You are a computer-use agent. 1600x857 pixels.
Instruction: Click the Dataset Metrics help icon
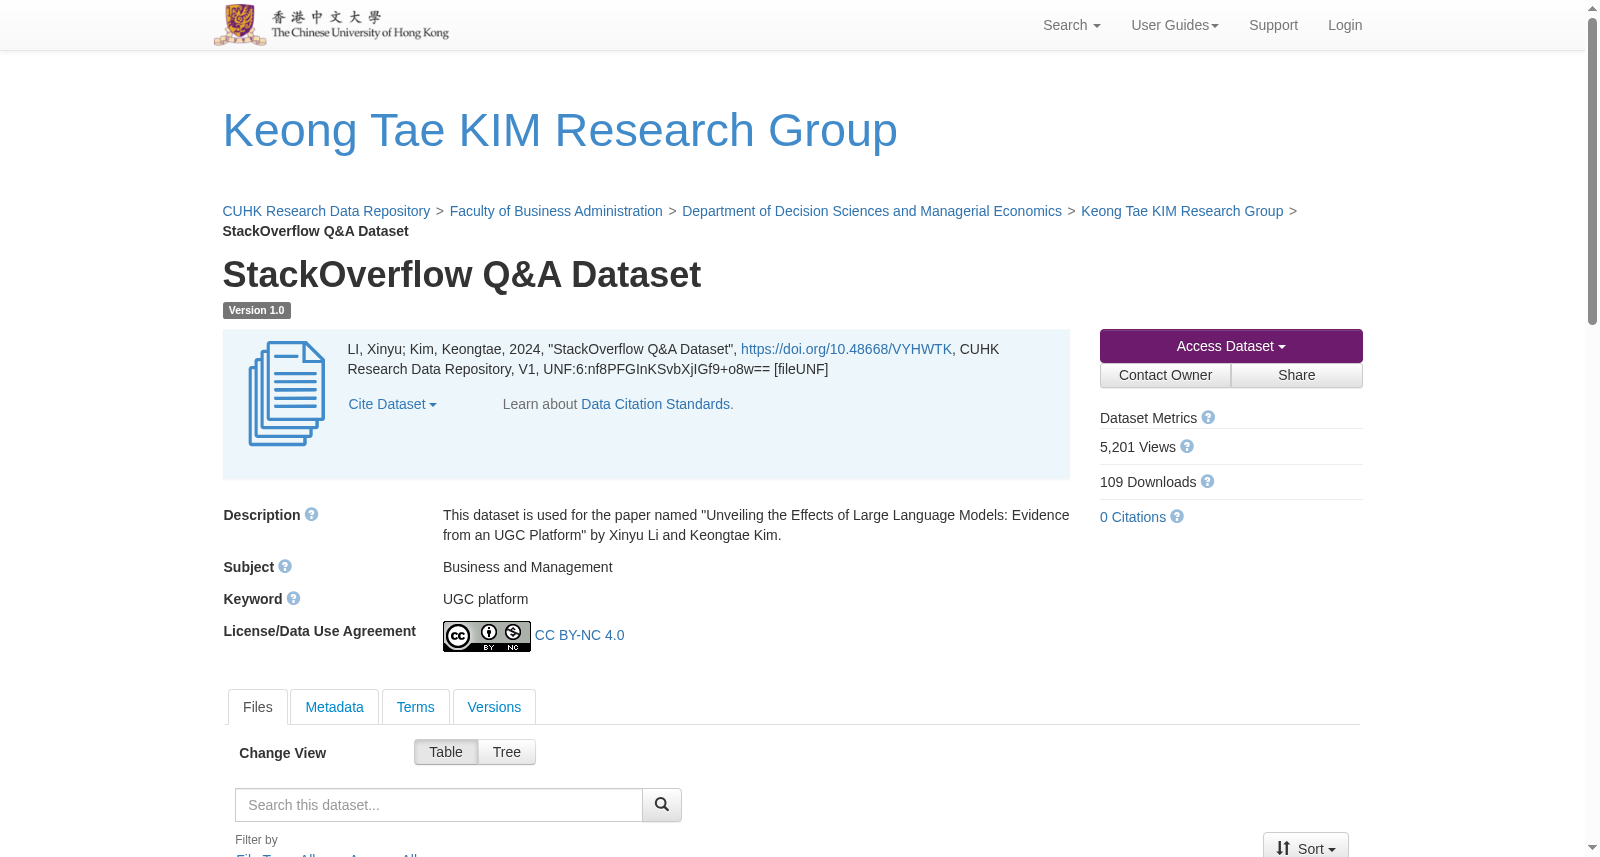1208,417
